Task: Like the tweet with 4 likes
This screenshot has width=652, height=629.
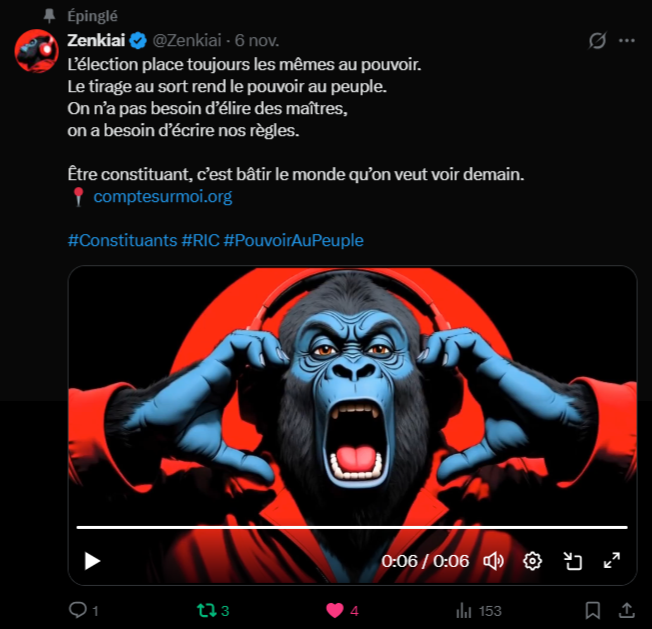Action: coord(336,610)
